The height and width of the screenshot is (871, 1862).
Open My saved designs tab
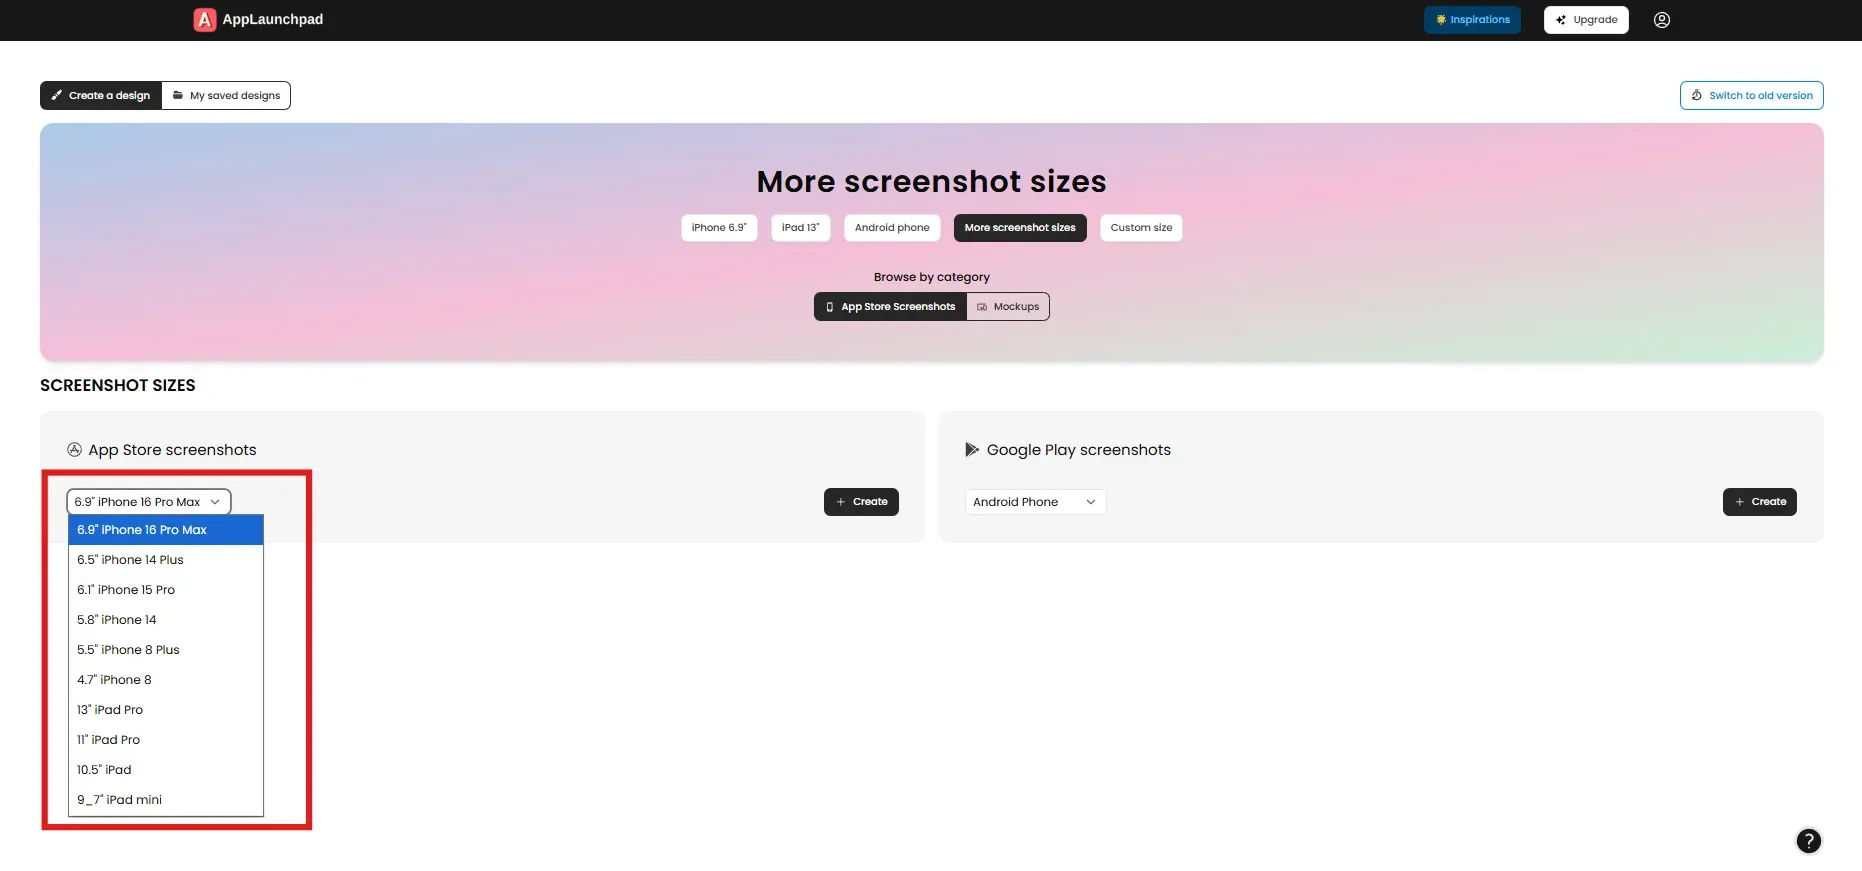click(x=226, y=96)
